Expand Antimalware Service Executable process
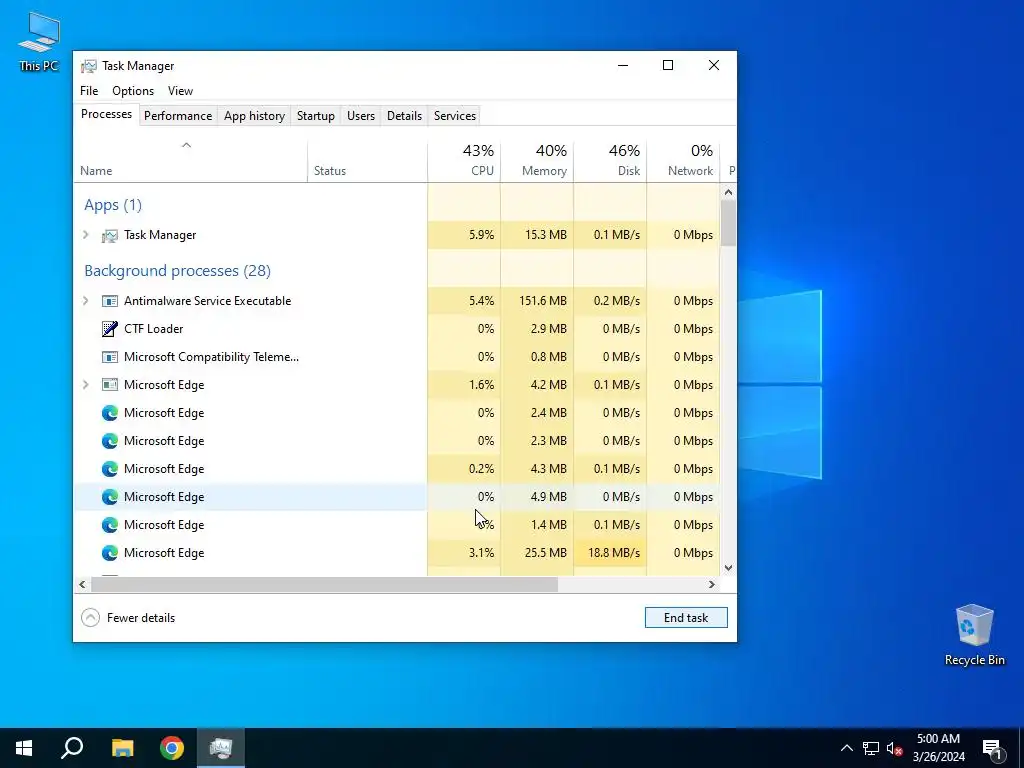Image resolution: width=1024 pixels, height=768 pixels. pos(86,300)
